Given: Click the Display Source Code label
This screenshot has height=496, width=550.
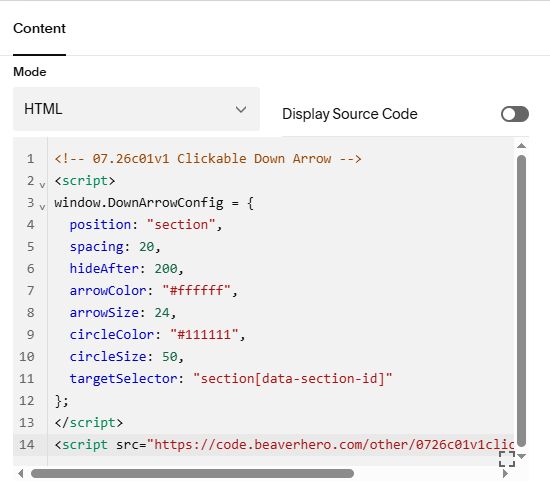Looking at the screenshot, I should [x=350, y=114].
